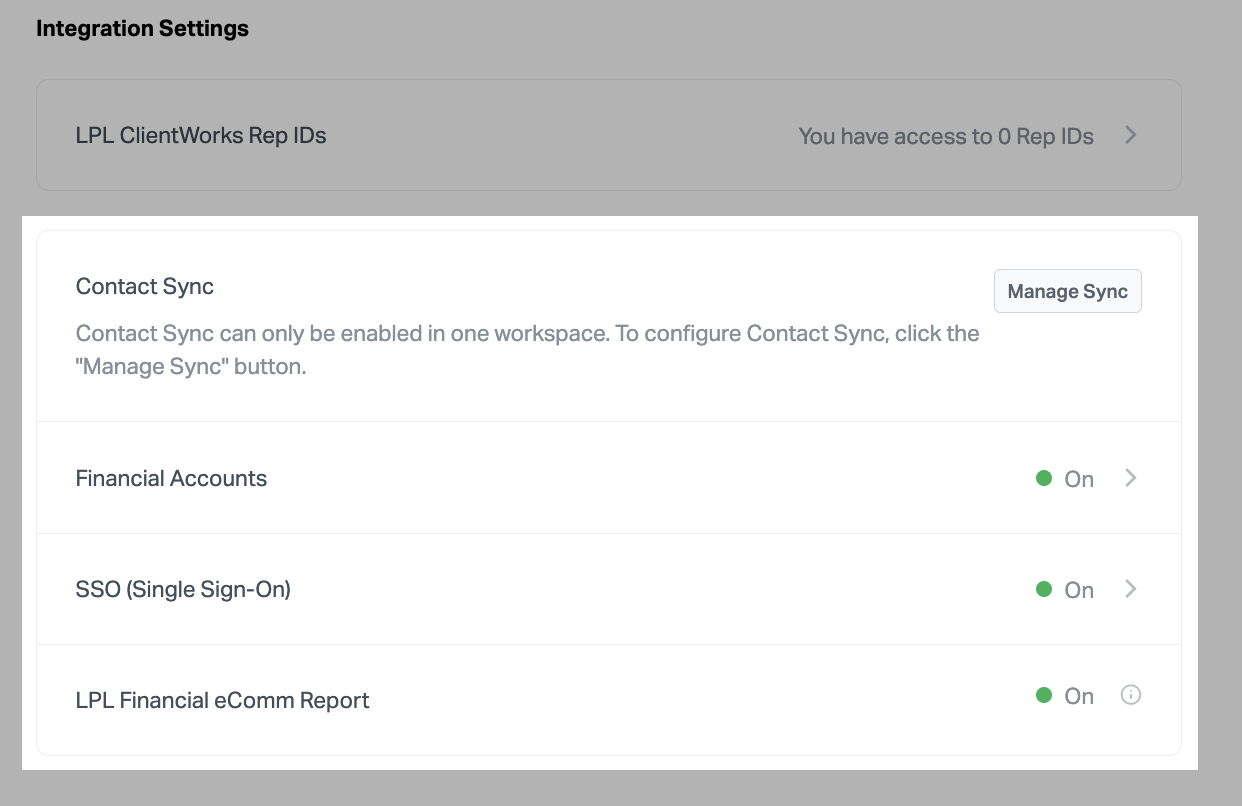Select the Contact Sync section header
The height and width of the screenshot is (806, 1242).
pos(144,287)
